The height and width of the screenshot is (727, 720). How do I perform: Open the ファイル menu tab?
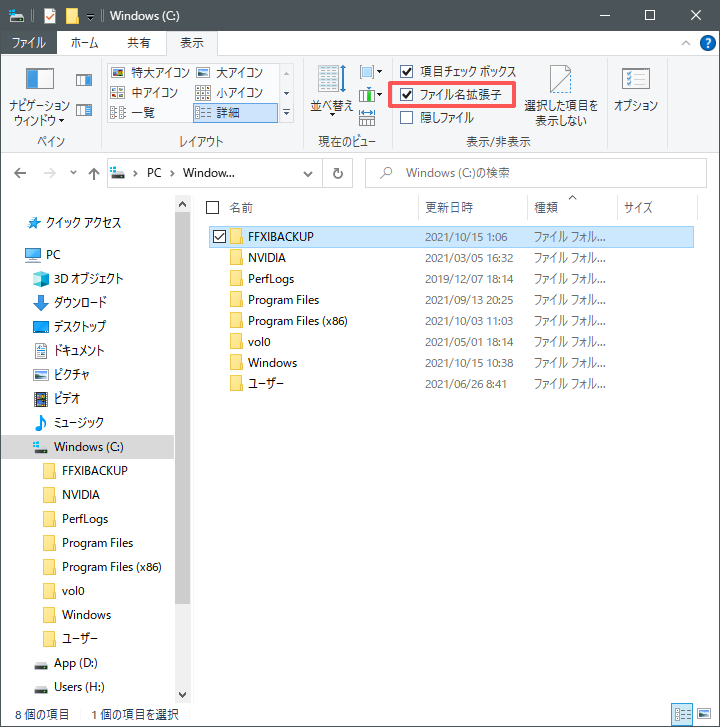[x=28, y=43]
